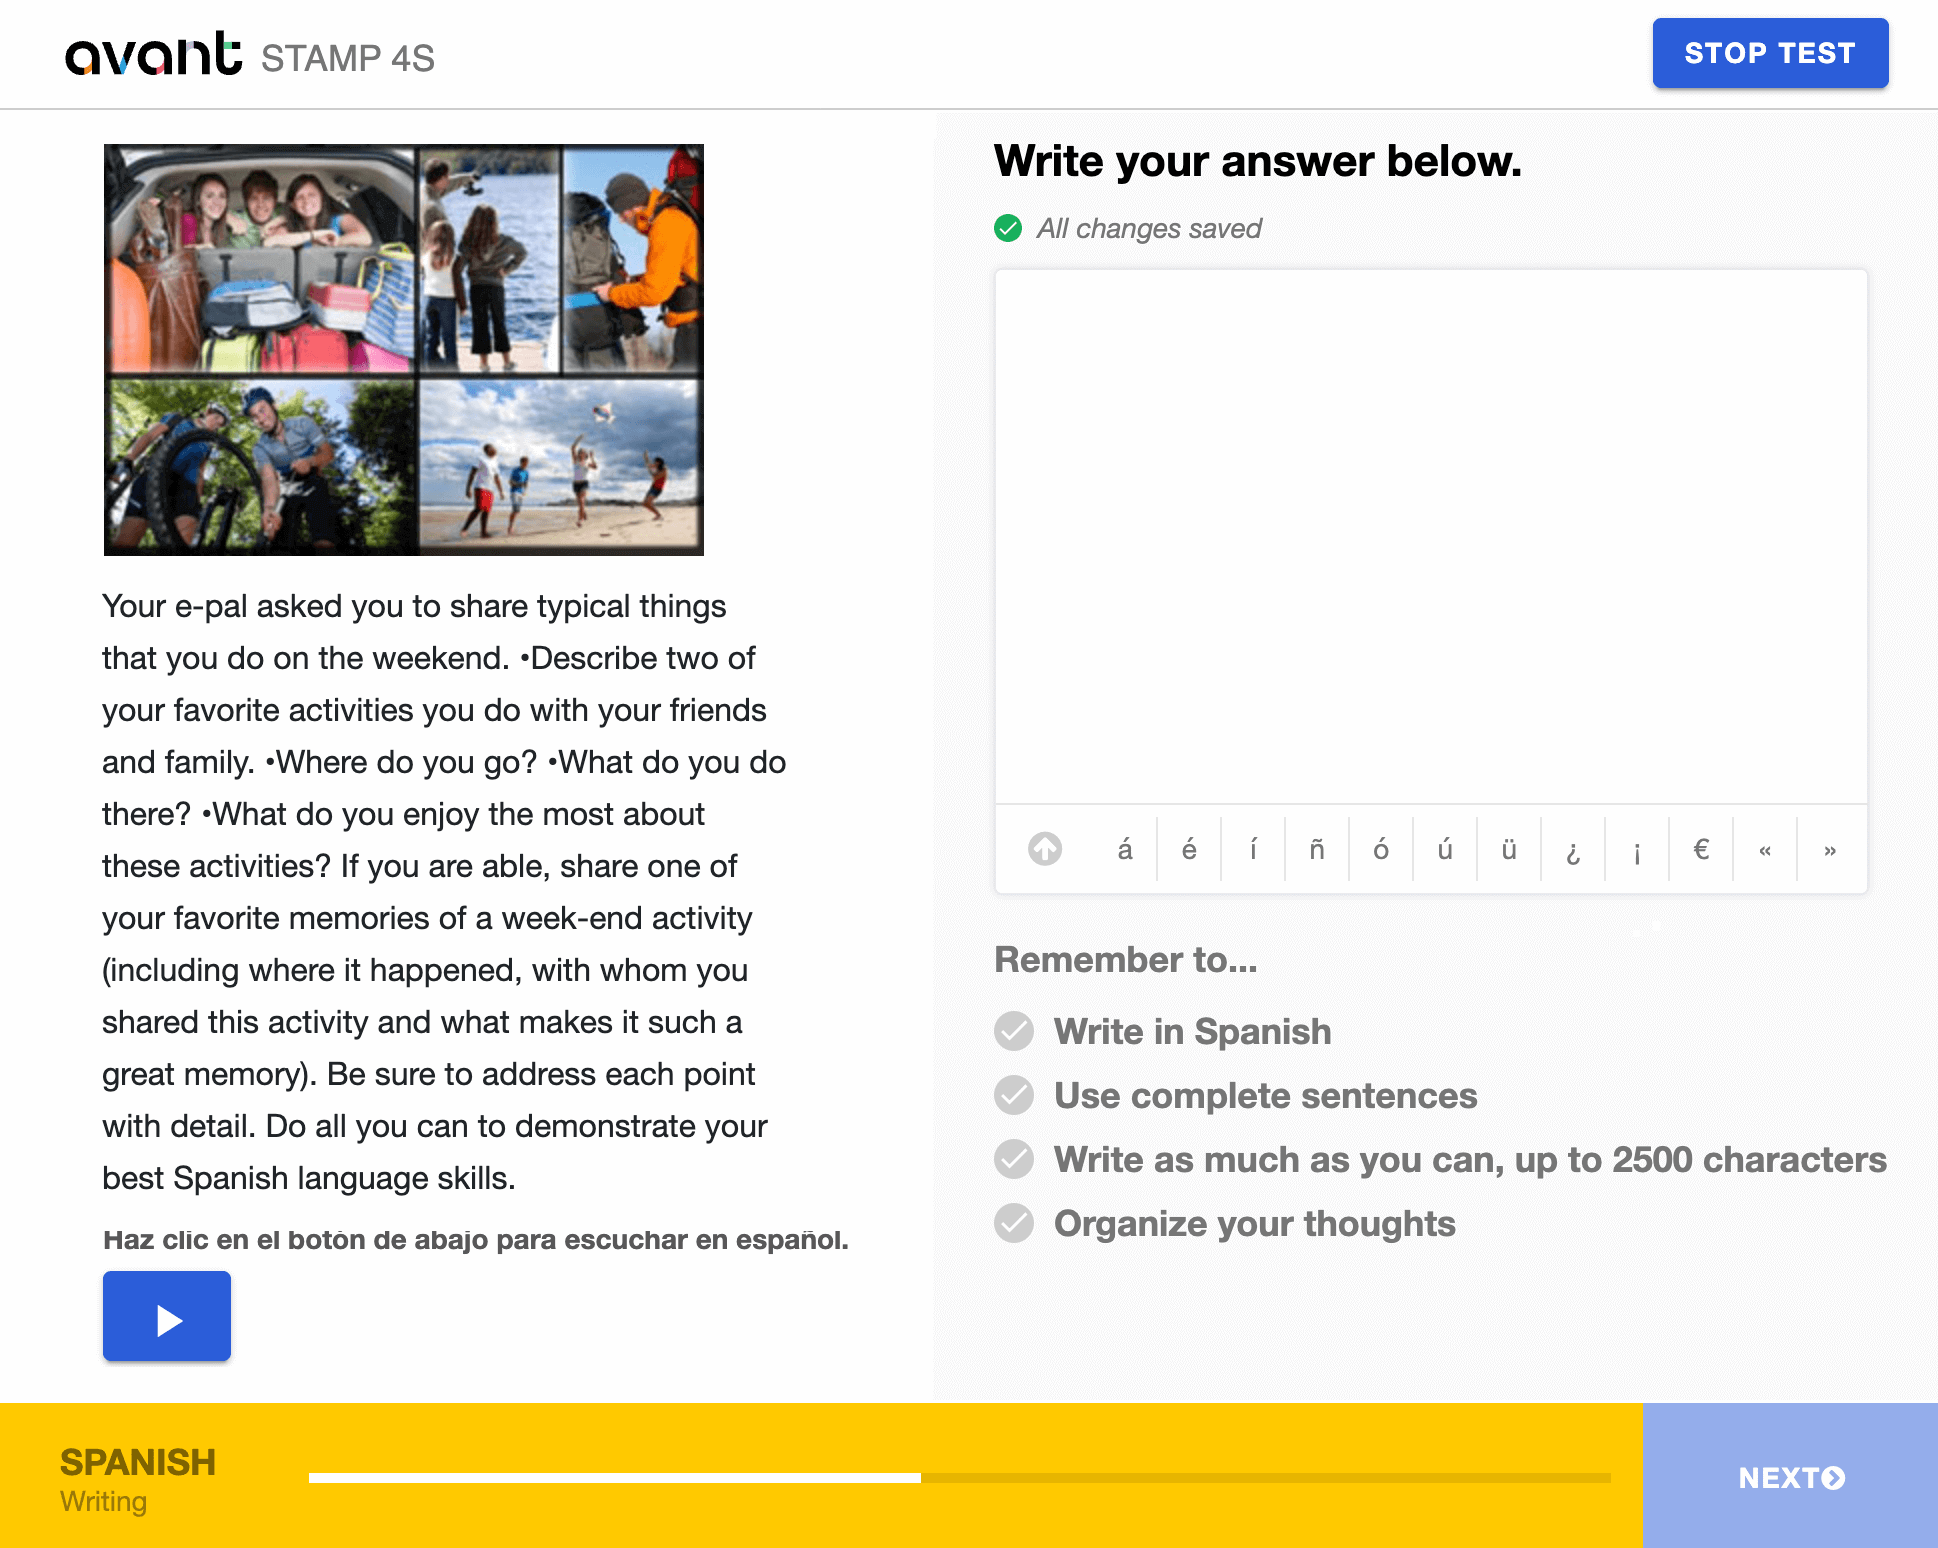Insert the right guillemet quote
This screenshot has height=1548, width=1938.
tap(1830, 850)
